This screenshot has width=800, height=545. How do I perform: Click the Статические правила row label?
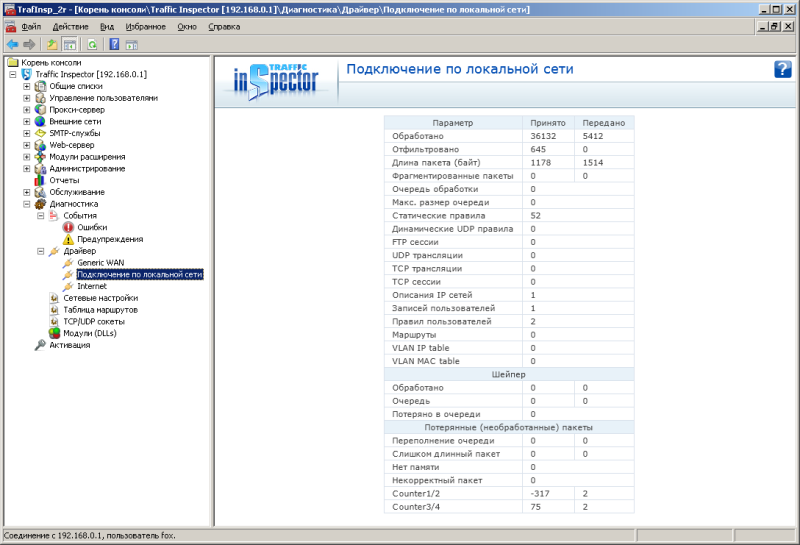(438, 215)
